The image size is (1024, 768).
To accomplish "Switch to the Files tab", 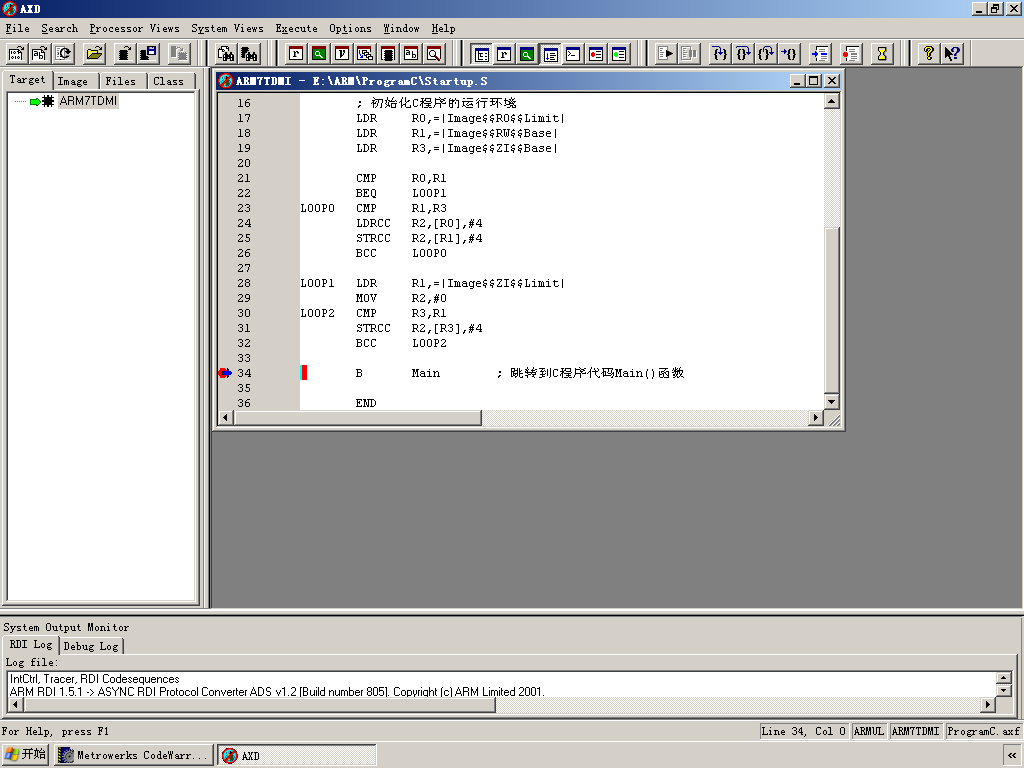I will 121,81.
